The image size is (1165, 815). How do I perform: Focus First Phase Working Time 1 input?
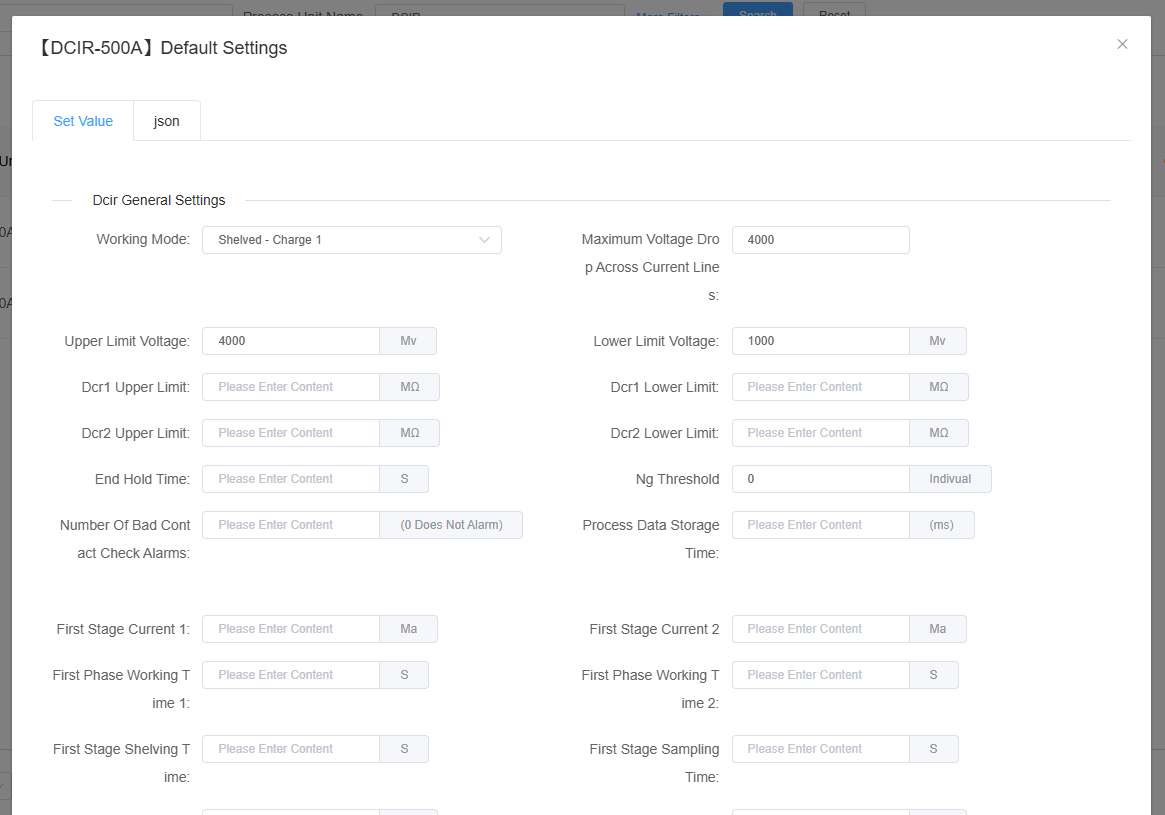click(291, 675)
